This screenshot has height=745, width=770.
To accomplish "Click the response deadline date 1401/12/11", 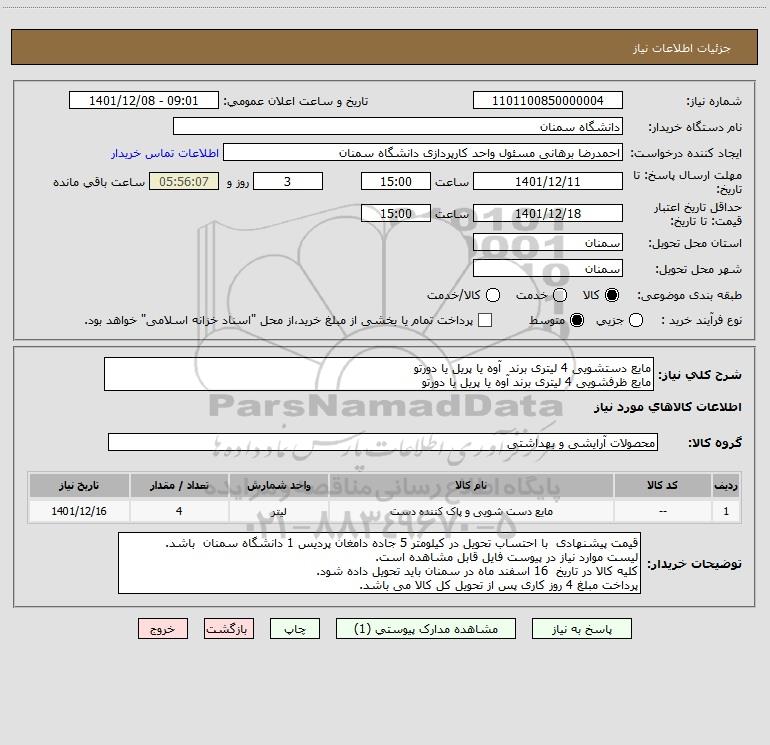I will pyautogui.click(x=548, y=181).
